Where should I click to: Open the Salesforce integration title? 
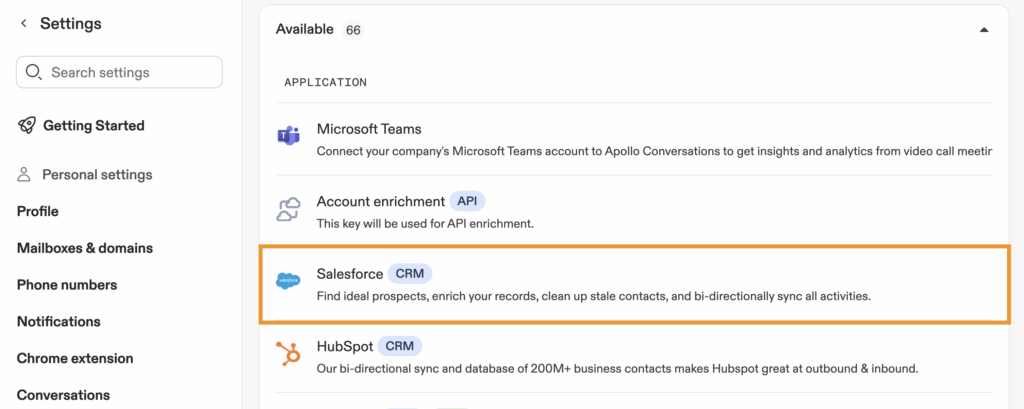pyautogui.click(x=349, y=273)
